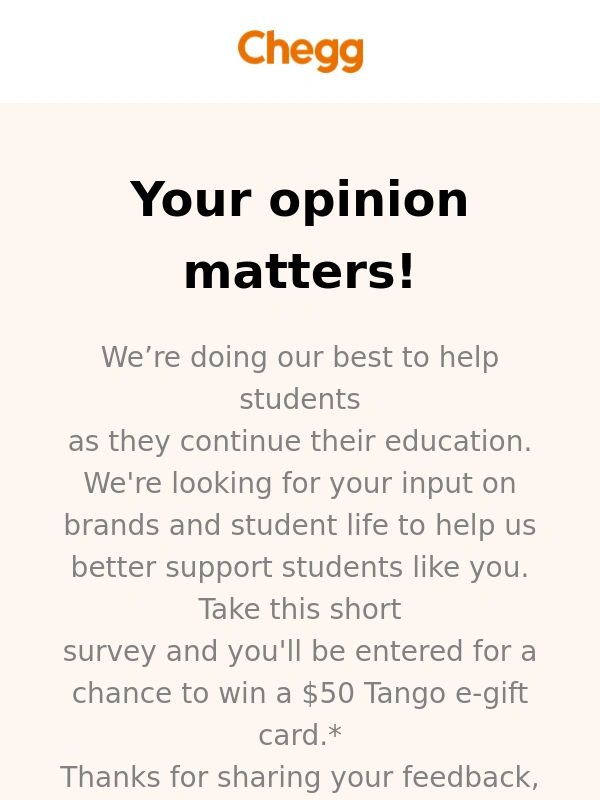Screen dimensions: 600x800
Task: Click the line "better support students like you."
Action: click(300, 568)
